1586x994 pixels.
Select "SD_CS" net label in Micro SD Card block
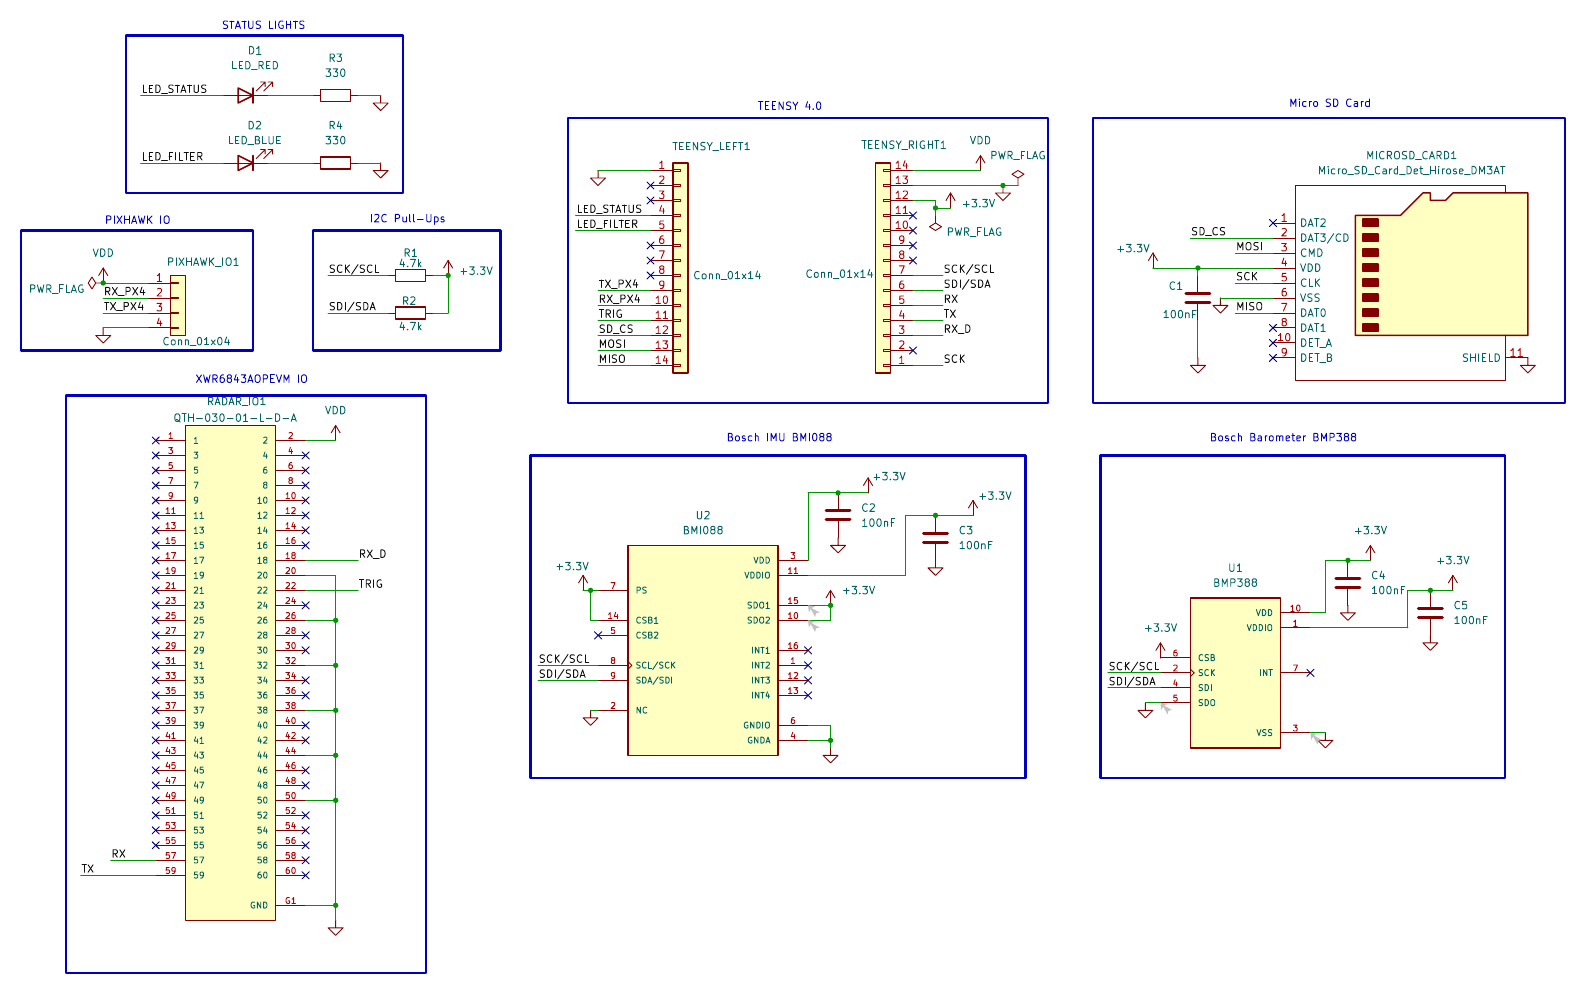click(x=1208, y=232)
